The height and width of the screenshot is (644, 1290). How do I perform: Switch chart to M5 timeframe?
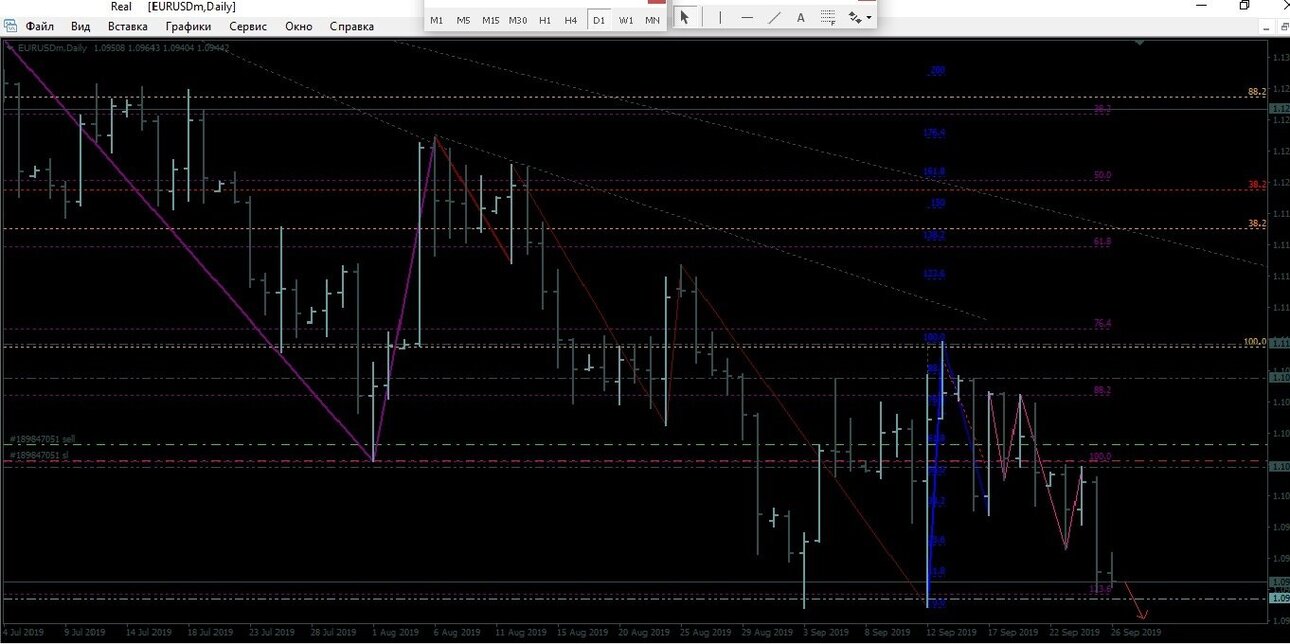tap(463, 19)
